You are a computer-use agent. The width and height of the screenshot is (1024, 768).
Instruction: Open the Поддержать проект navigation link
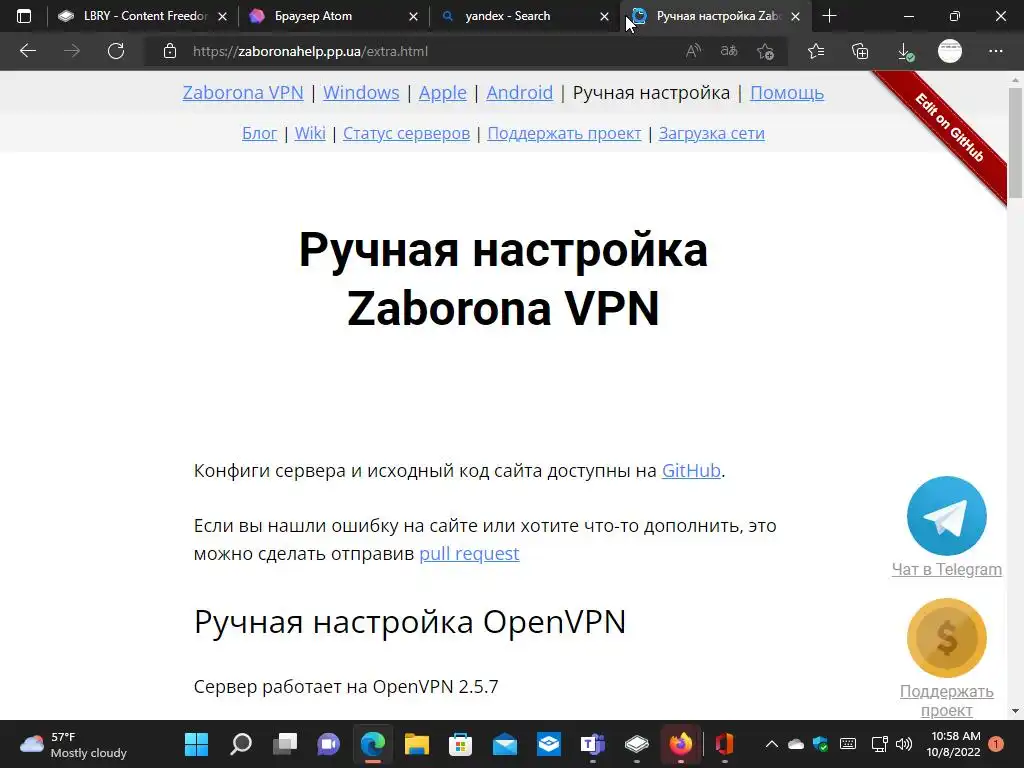[x=564, y=133]
